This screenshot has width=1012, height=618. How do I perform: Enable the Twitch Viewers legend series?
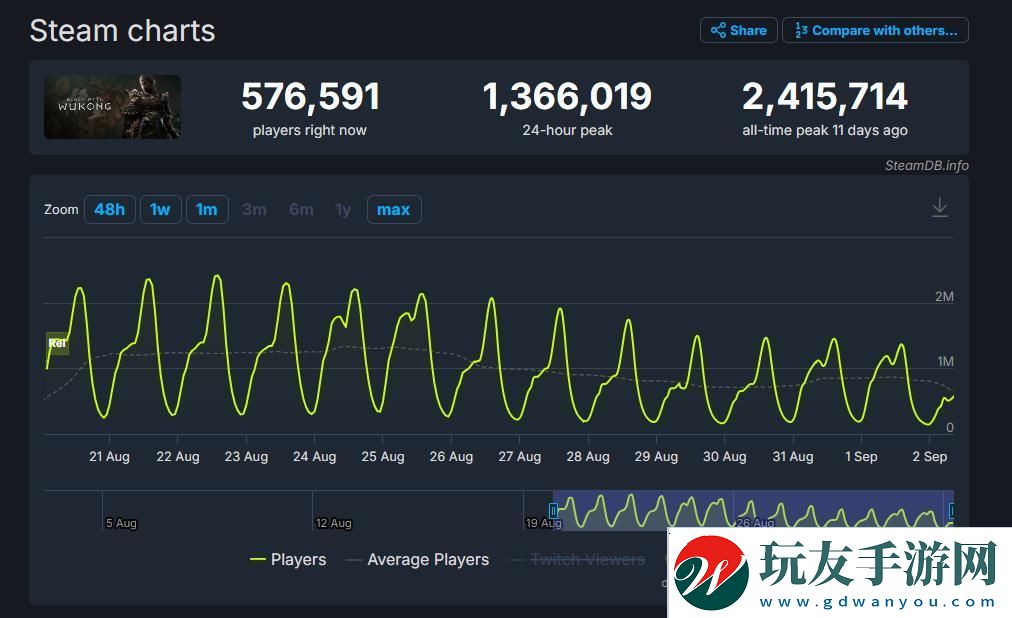pos(578,559)
